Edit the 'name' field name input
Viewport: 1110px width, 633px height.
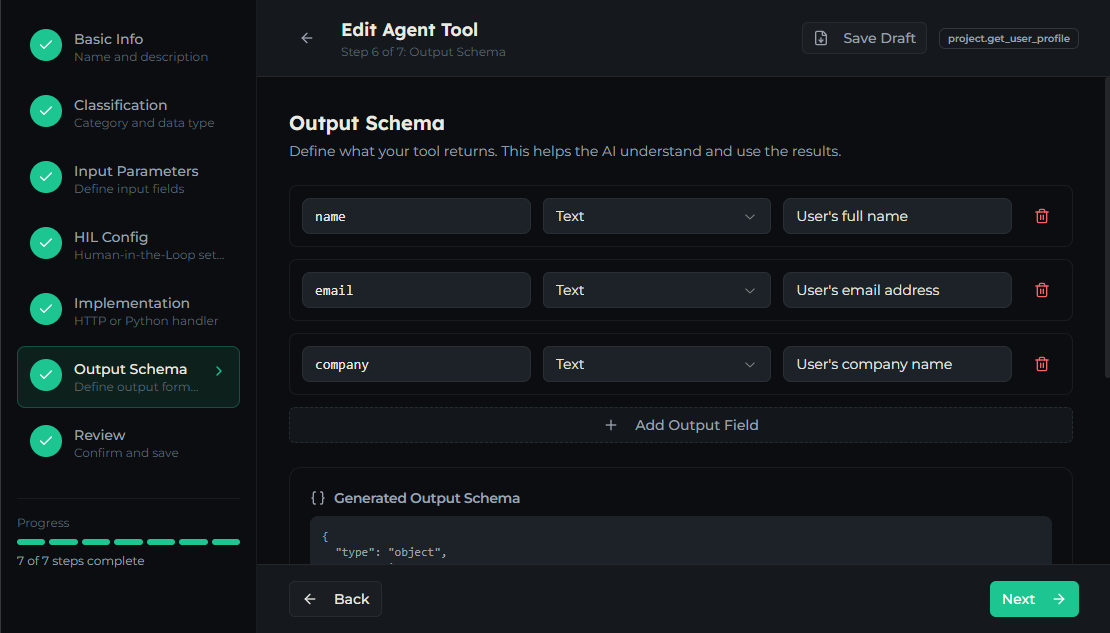(416, 216)
